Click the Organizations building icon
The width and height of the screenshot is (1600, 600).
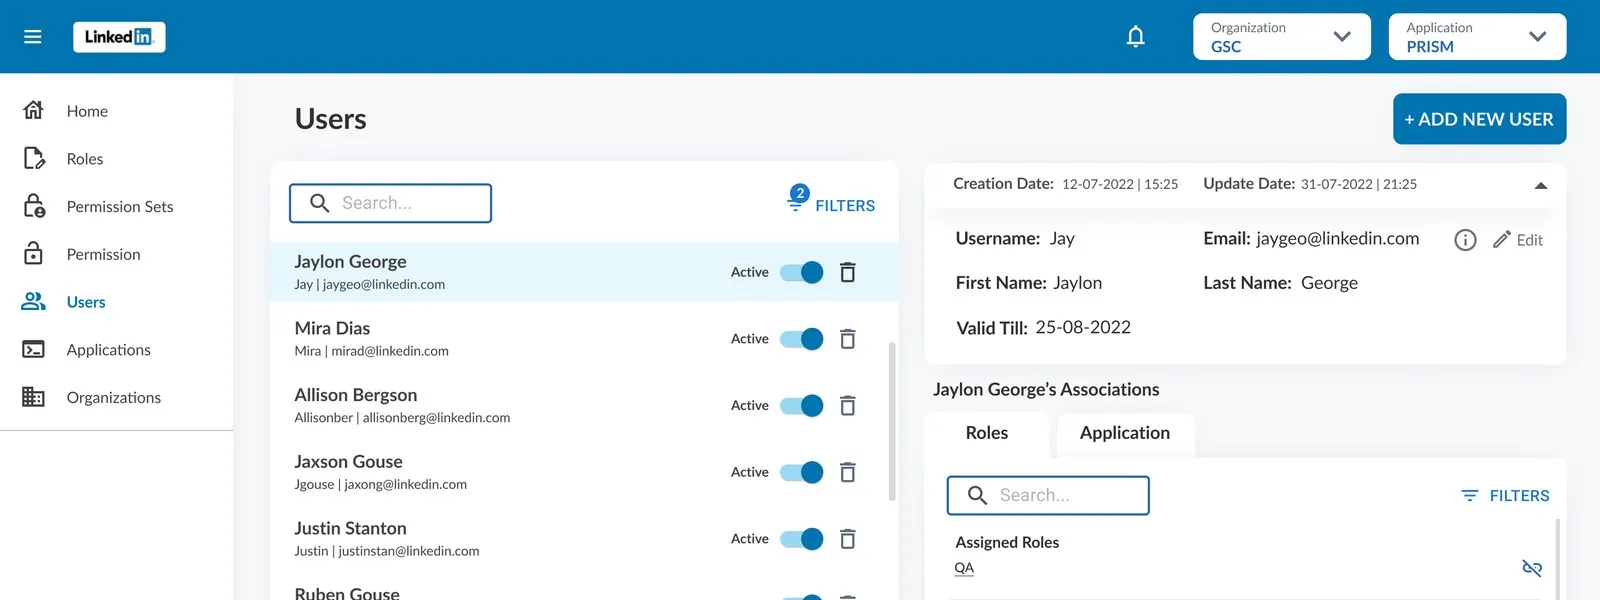(x=33, y=397)
